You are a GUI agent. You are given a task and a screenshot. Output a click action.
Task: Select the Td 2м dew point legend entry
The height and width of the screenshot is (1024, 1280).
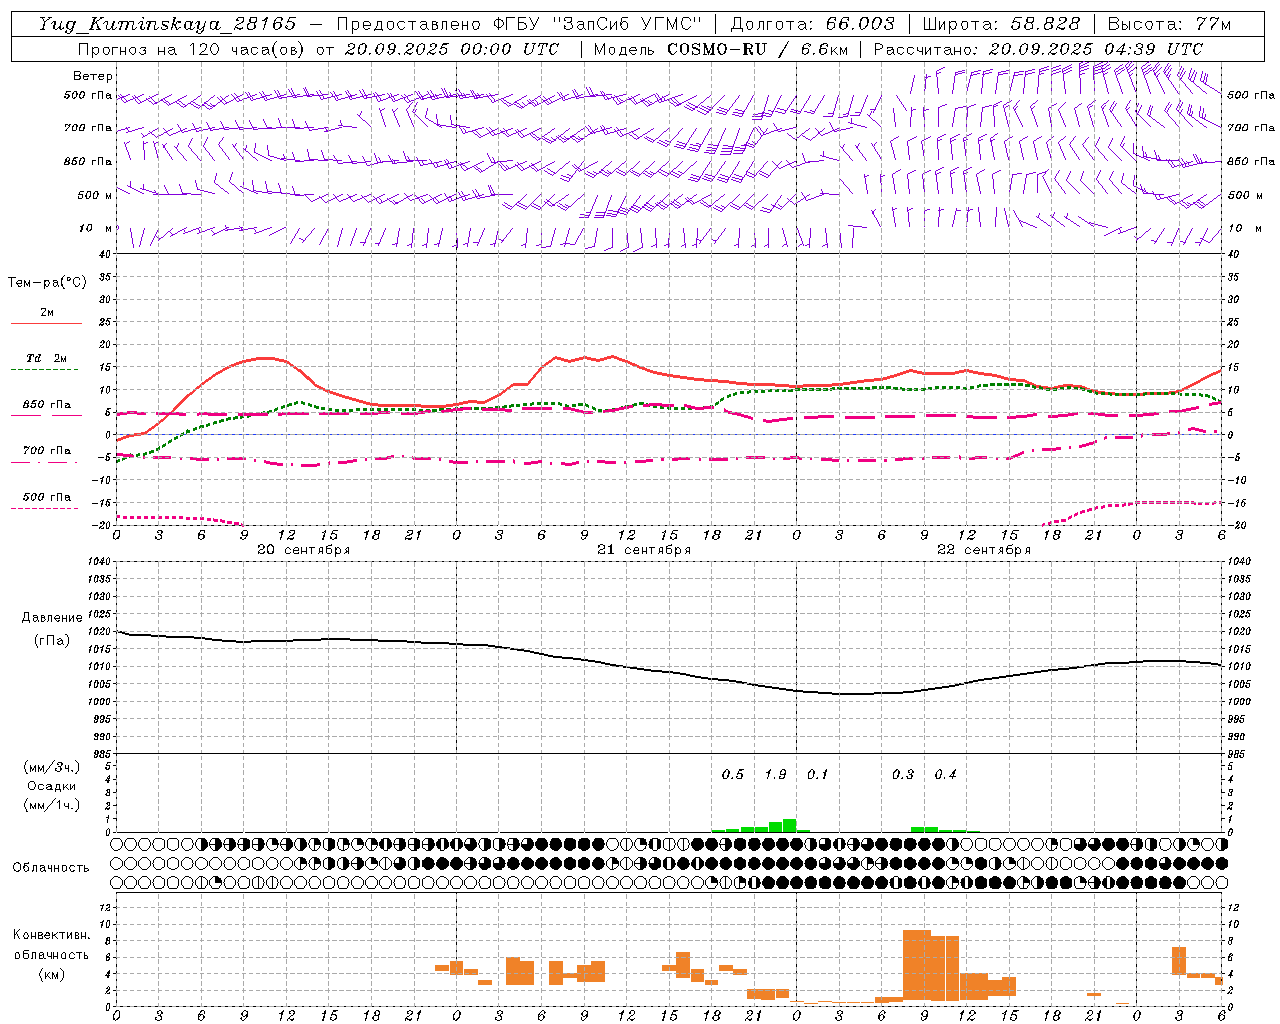(46, 358)
